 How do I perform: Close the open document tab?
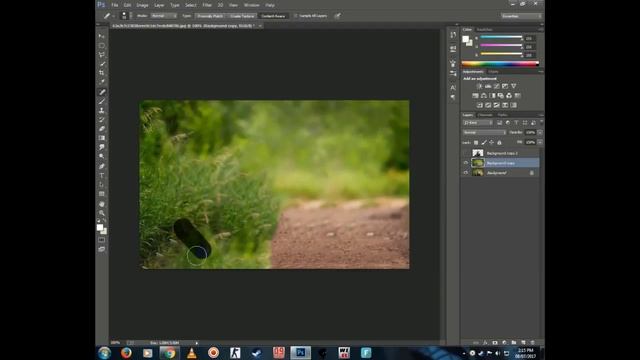point(260,26)
